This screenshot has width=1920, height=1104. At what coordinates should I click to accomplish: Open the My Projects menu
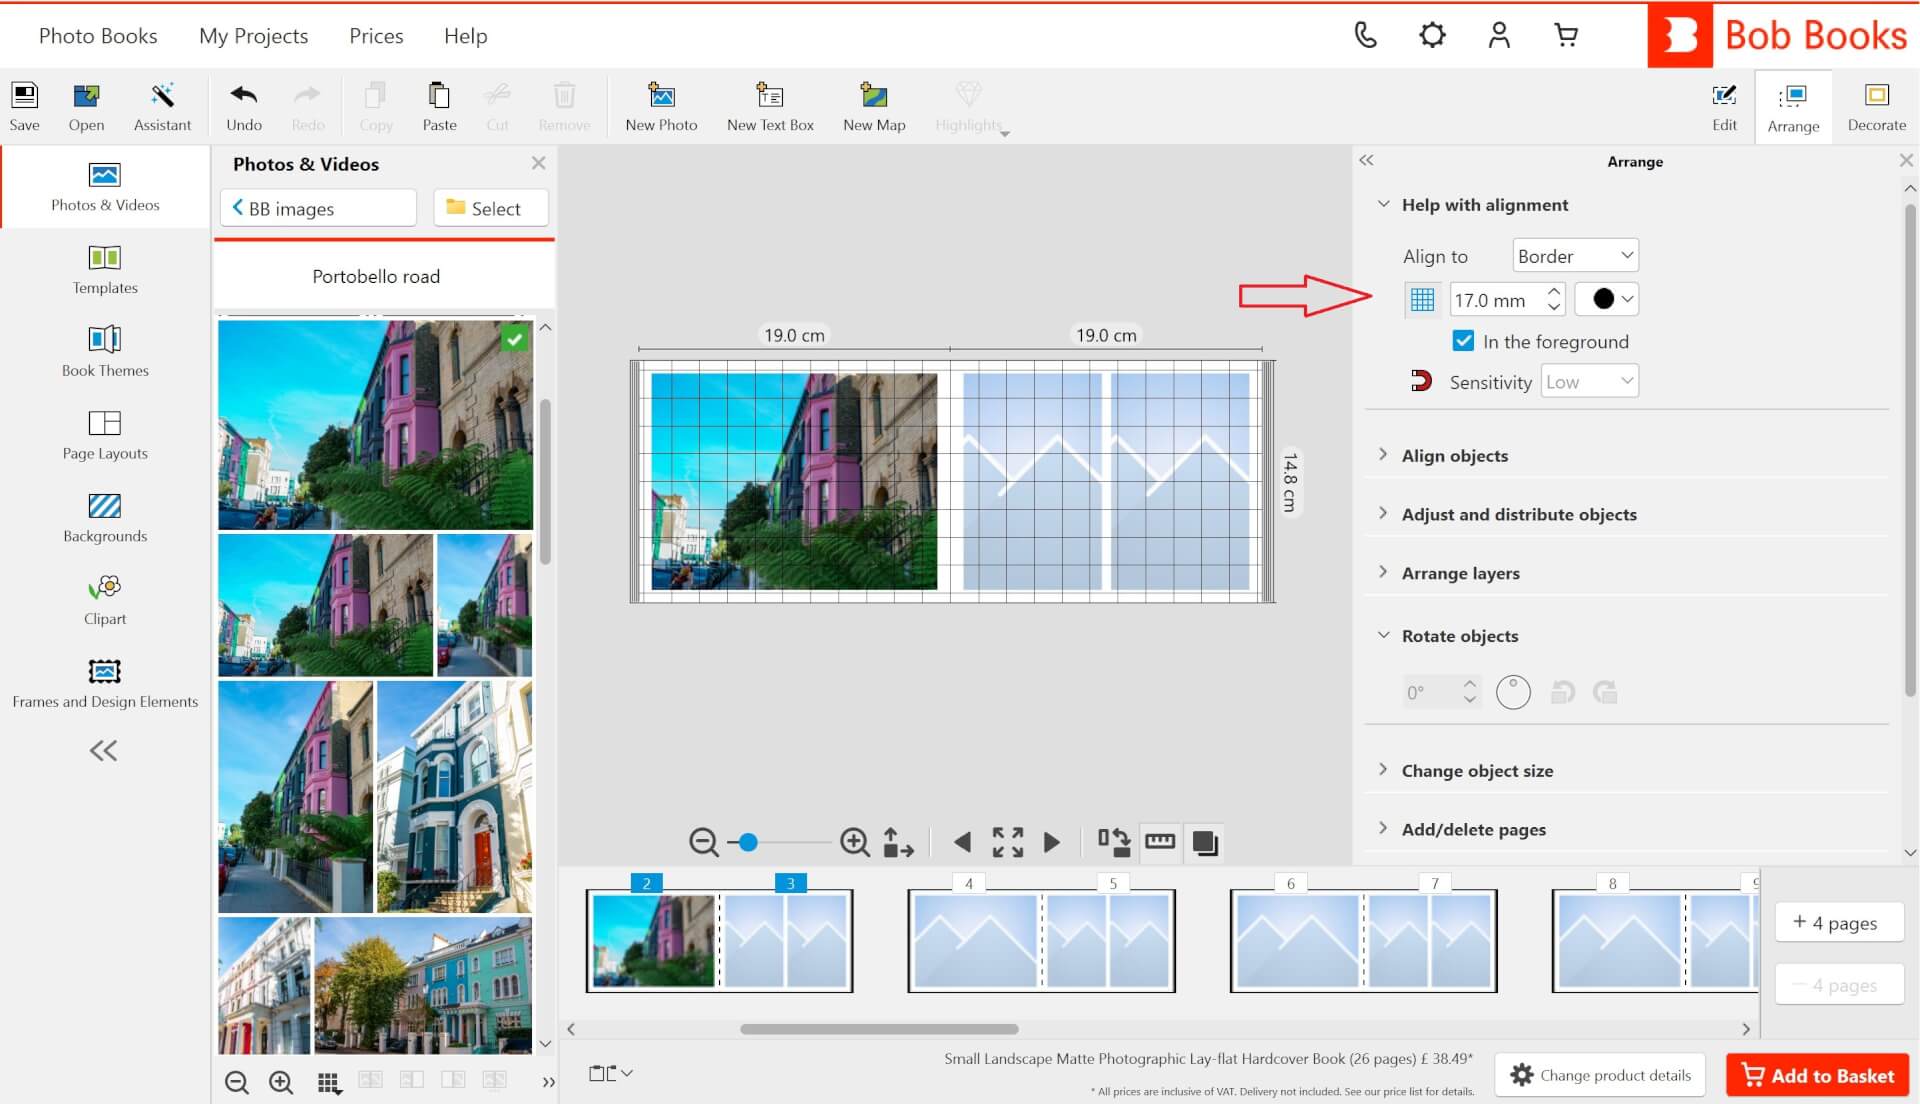coord(253,36)
